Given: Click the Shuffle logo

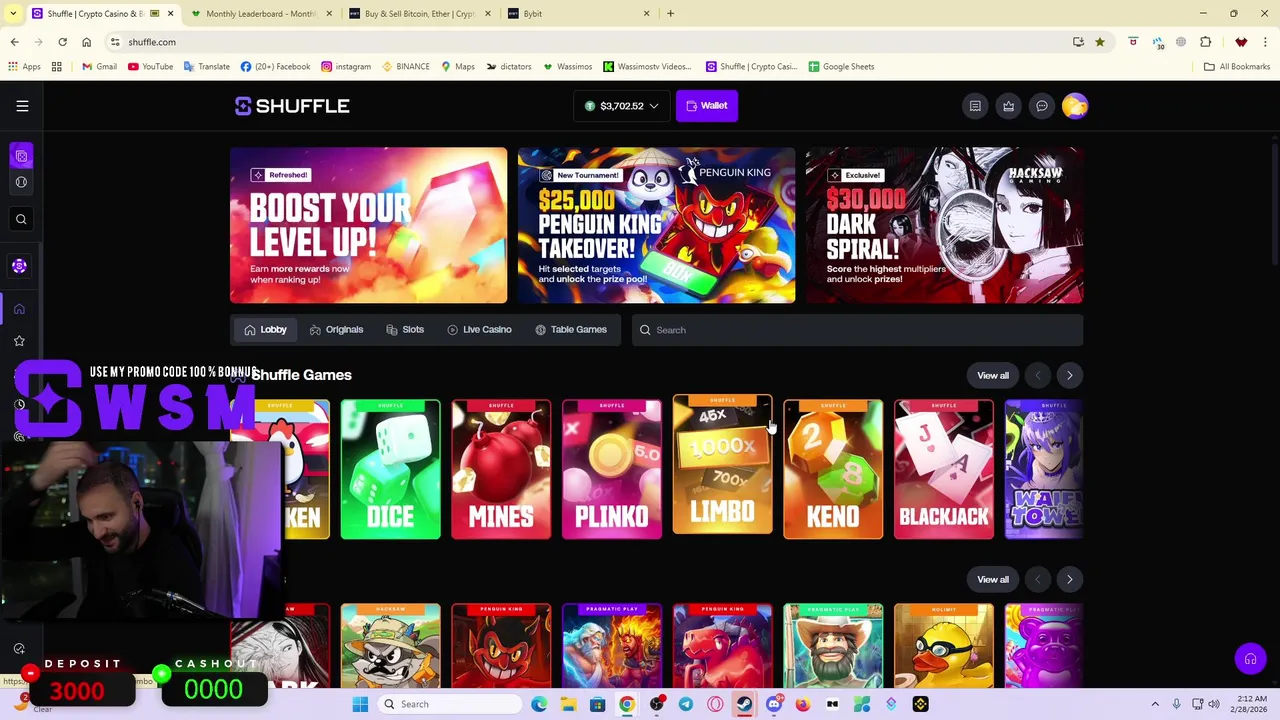Looking at the screenshot, I should click(292, 106).
